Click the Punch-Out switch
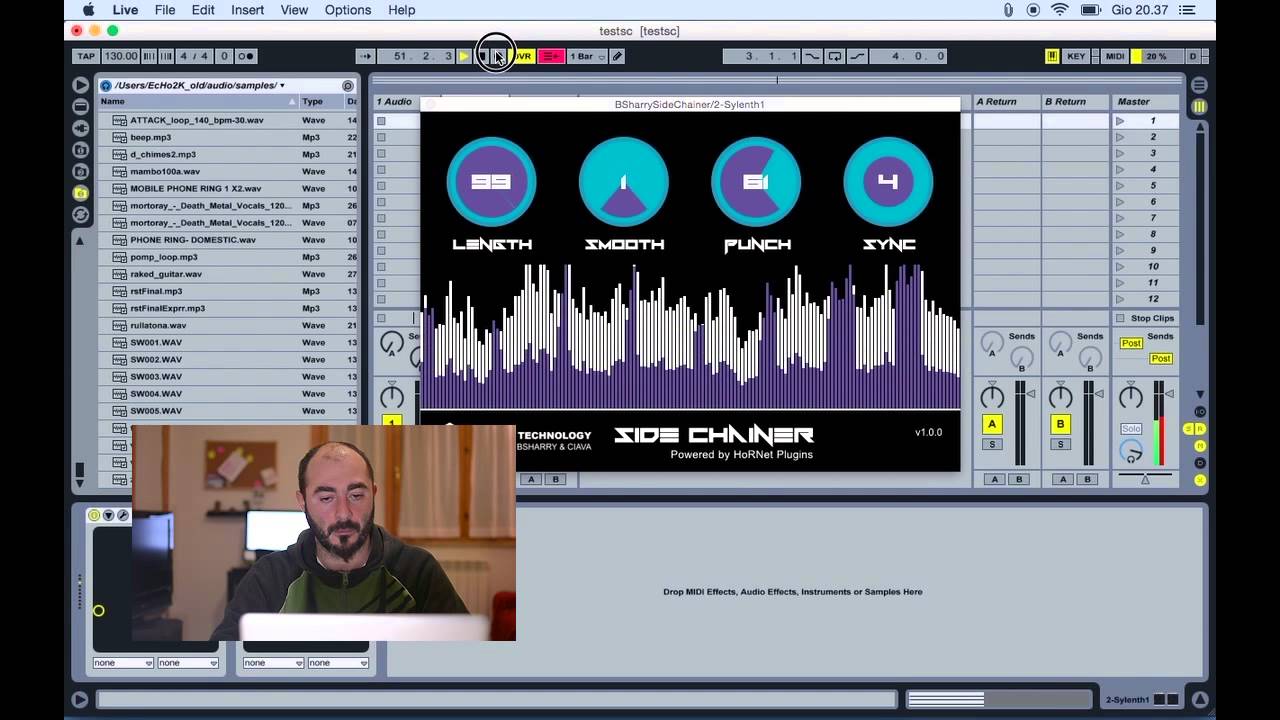This screenshot has height=720, width=1280. [x=857, y=56]
